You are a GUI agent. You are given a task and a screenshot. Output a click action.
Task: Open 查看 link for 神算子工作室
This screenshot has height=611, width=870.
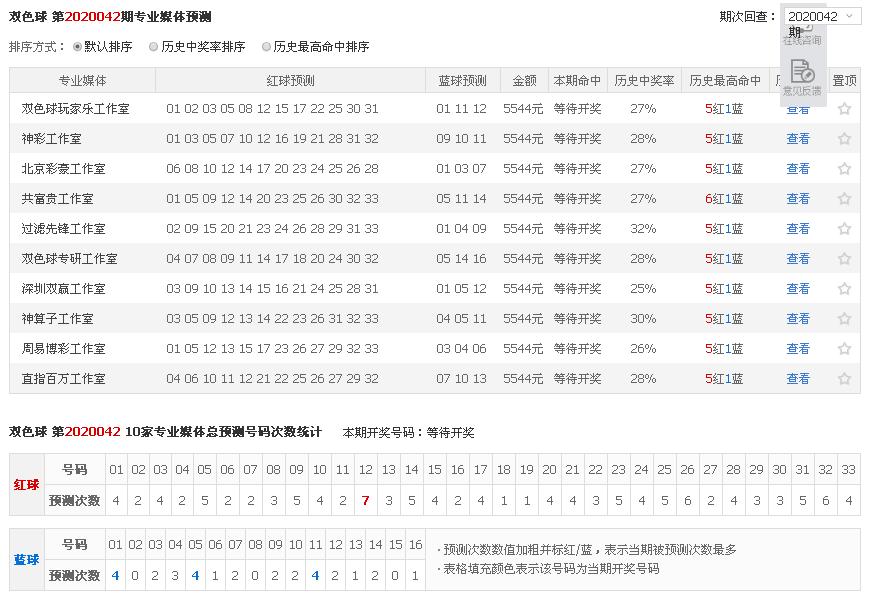pyautogui.click(x=798, y=319)
